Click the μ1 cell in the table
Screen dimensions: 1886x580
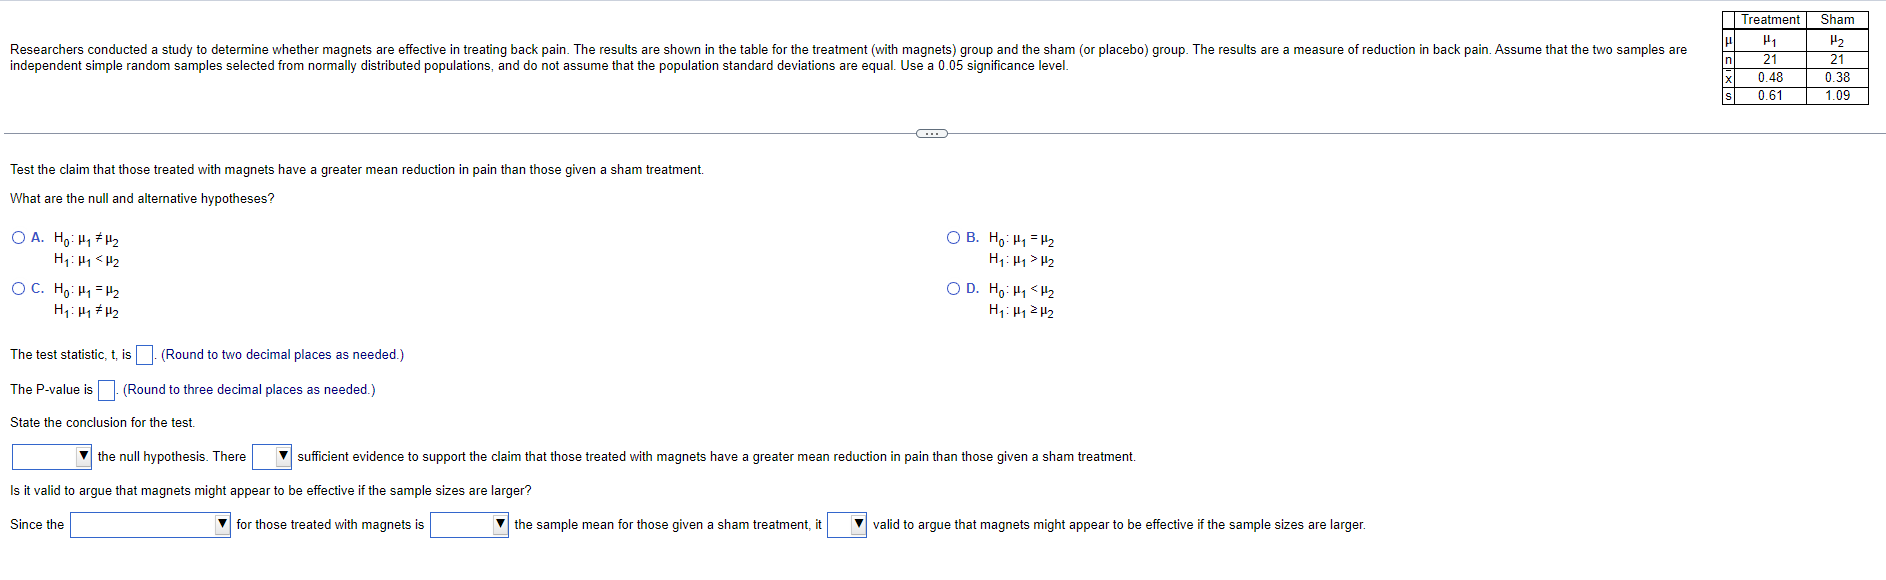pyautogui.click(x=1769, y=39)
